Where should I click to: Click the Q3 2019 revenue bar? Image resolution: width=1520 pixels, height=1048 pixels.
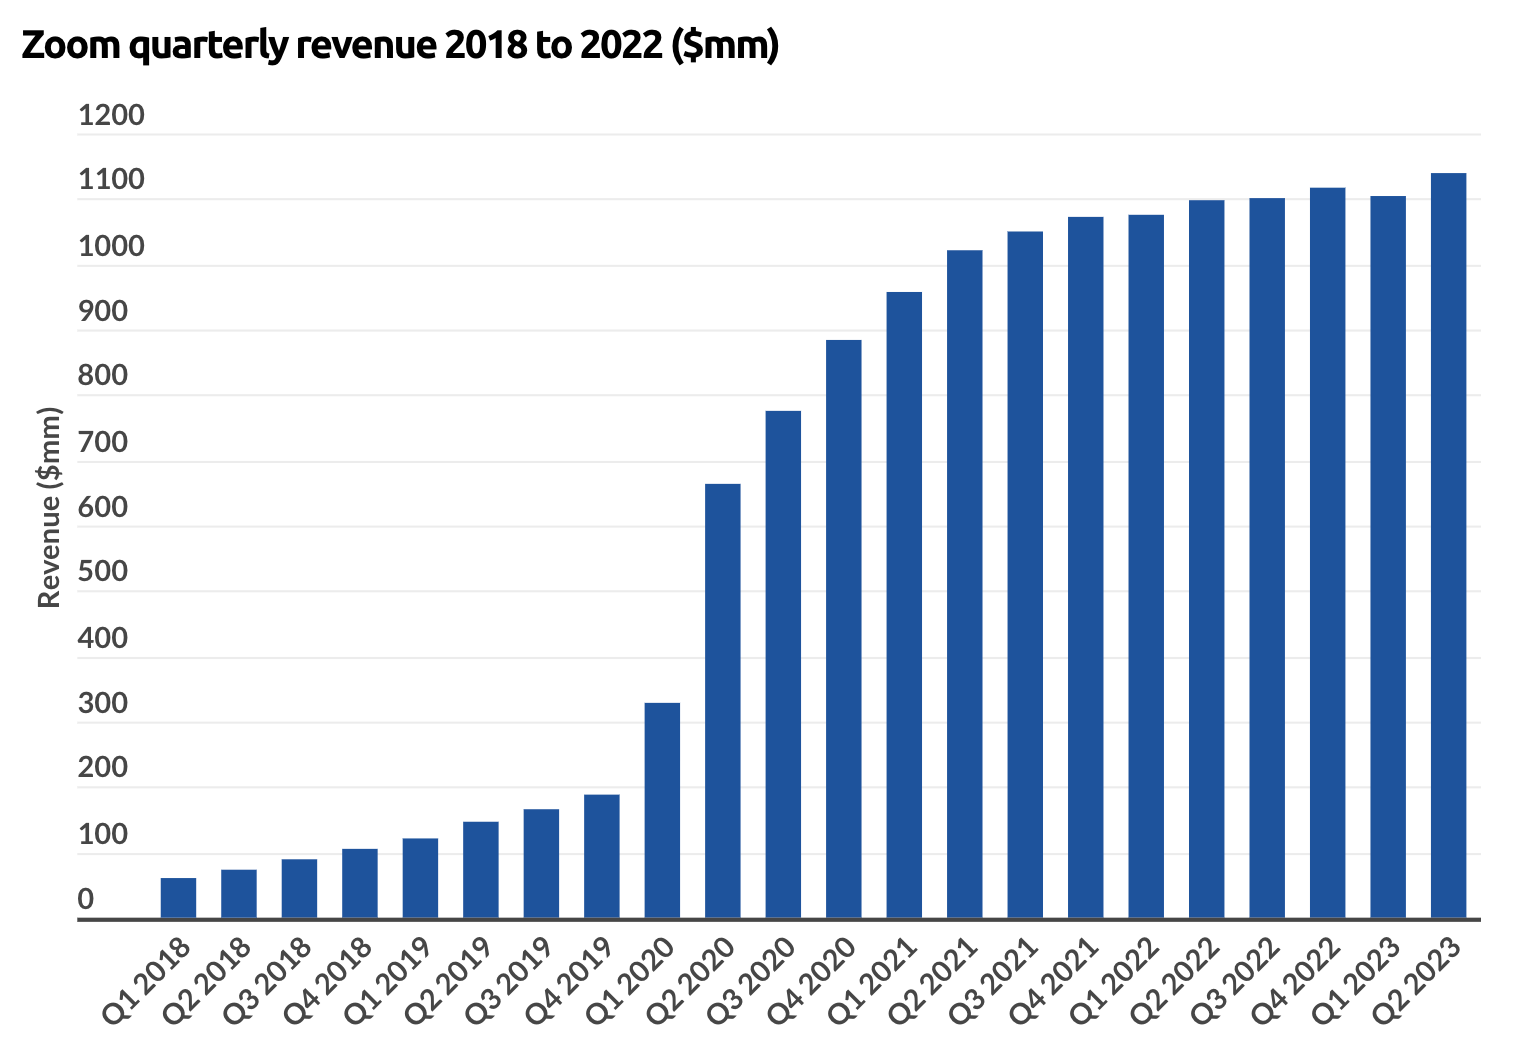click(541, 864)
